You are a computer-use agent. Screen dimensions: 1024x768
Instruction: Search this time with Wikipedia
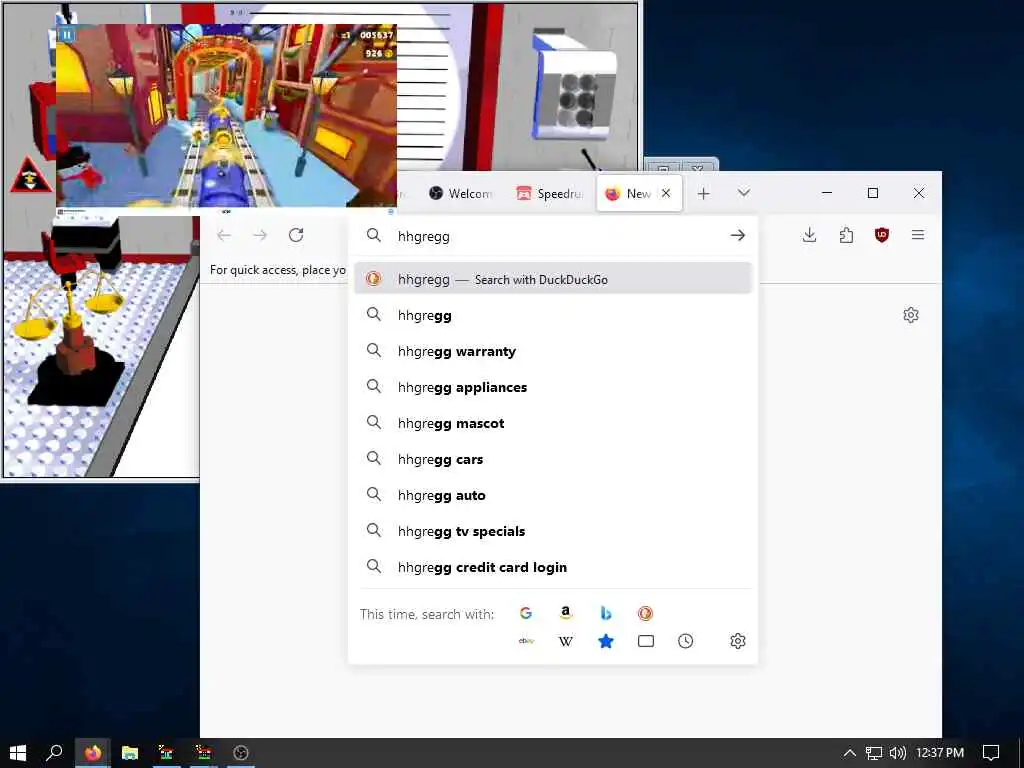(566, 641)
